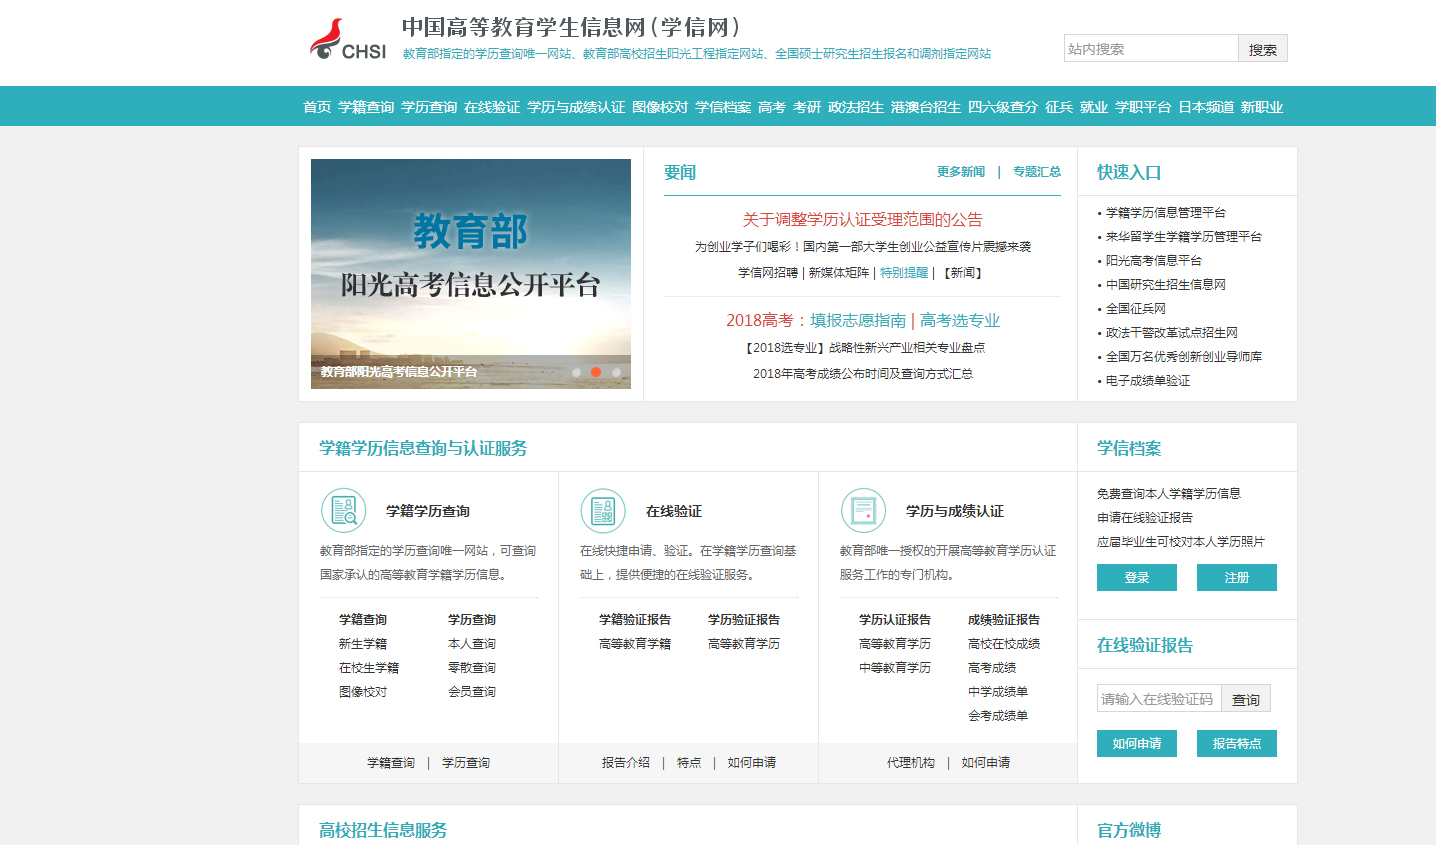Select the first carousel dot indicator
The image size is (1436, 845).
tap(576, 372)
